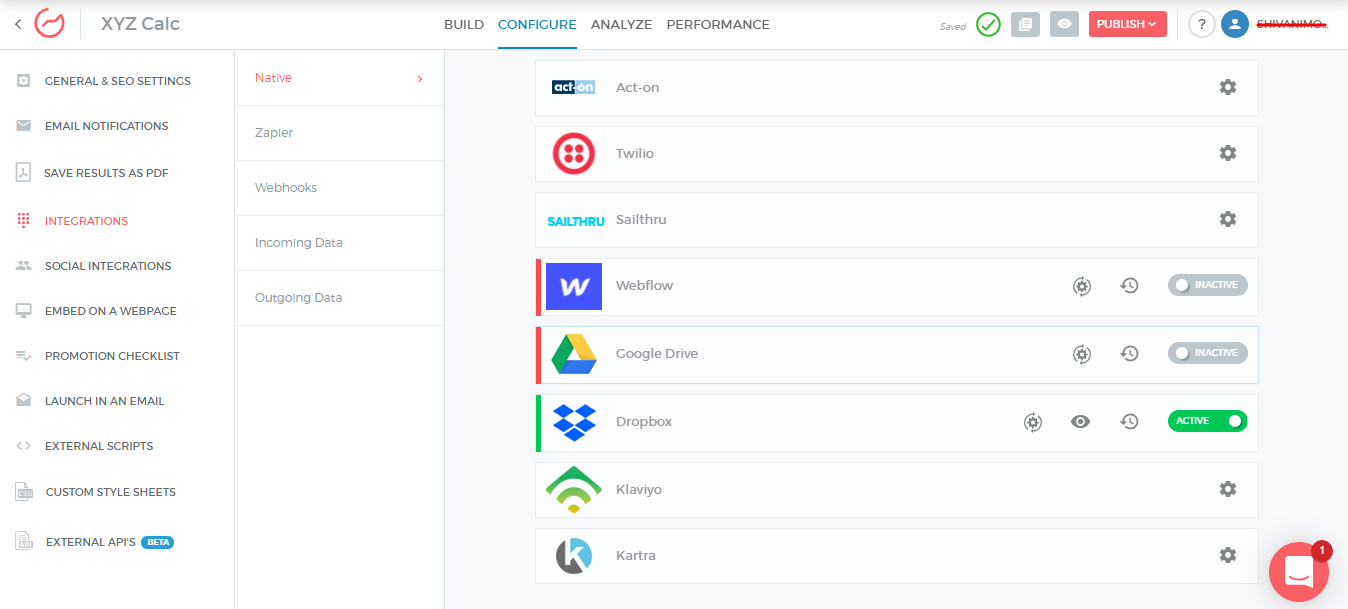Switch to the Build tab
This screenshot has height=609, width=1348.
(x=464, y=24)
